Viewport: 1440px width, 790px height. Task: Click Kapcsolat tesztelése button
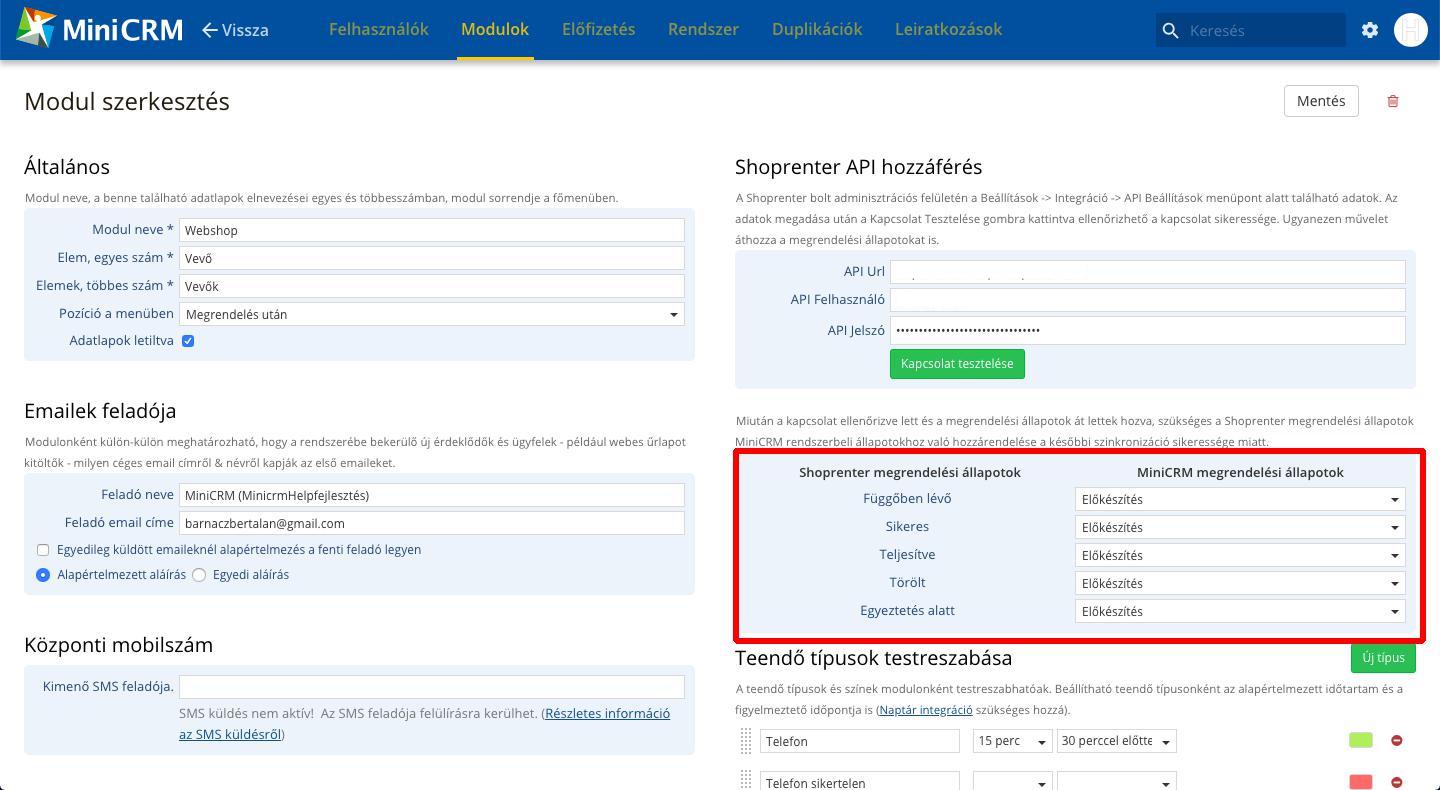click(x=957, y=364)
